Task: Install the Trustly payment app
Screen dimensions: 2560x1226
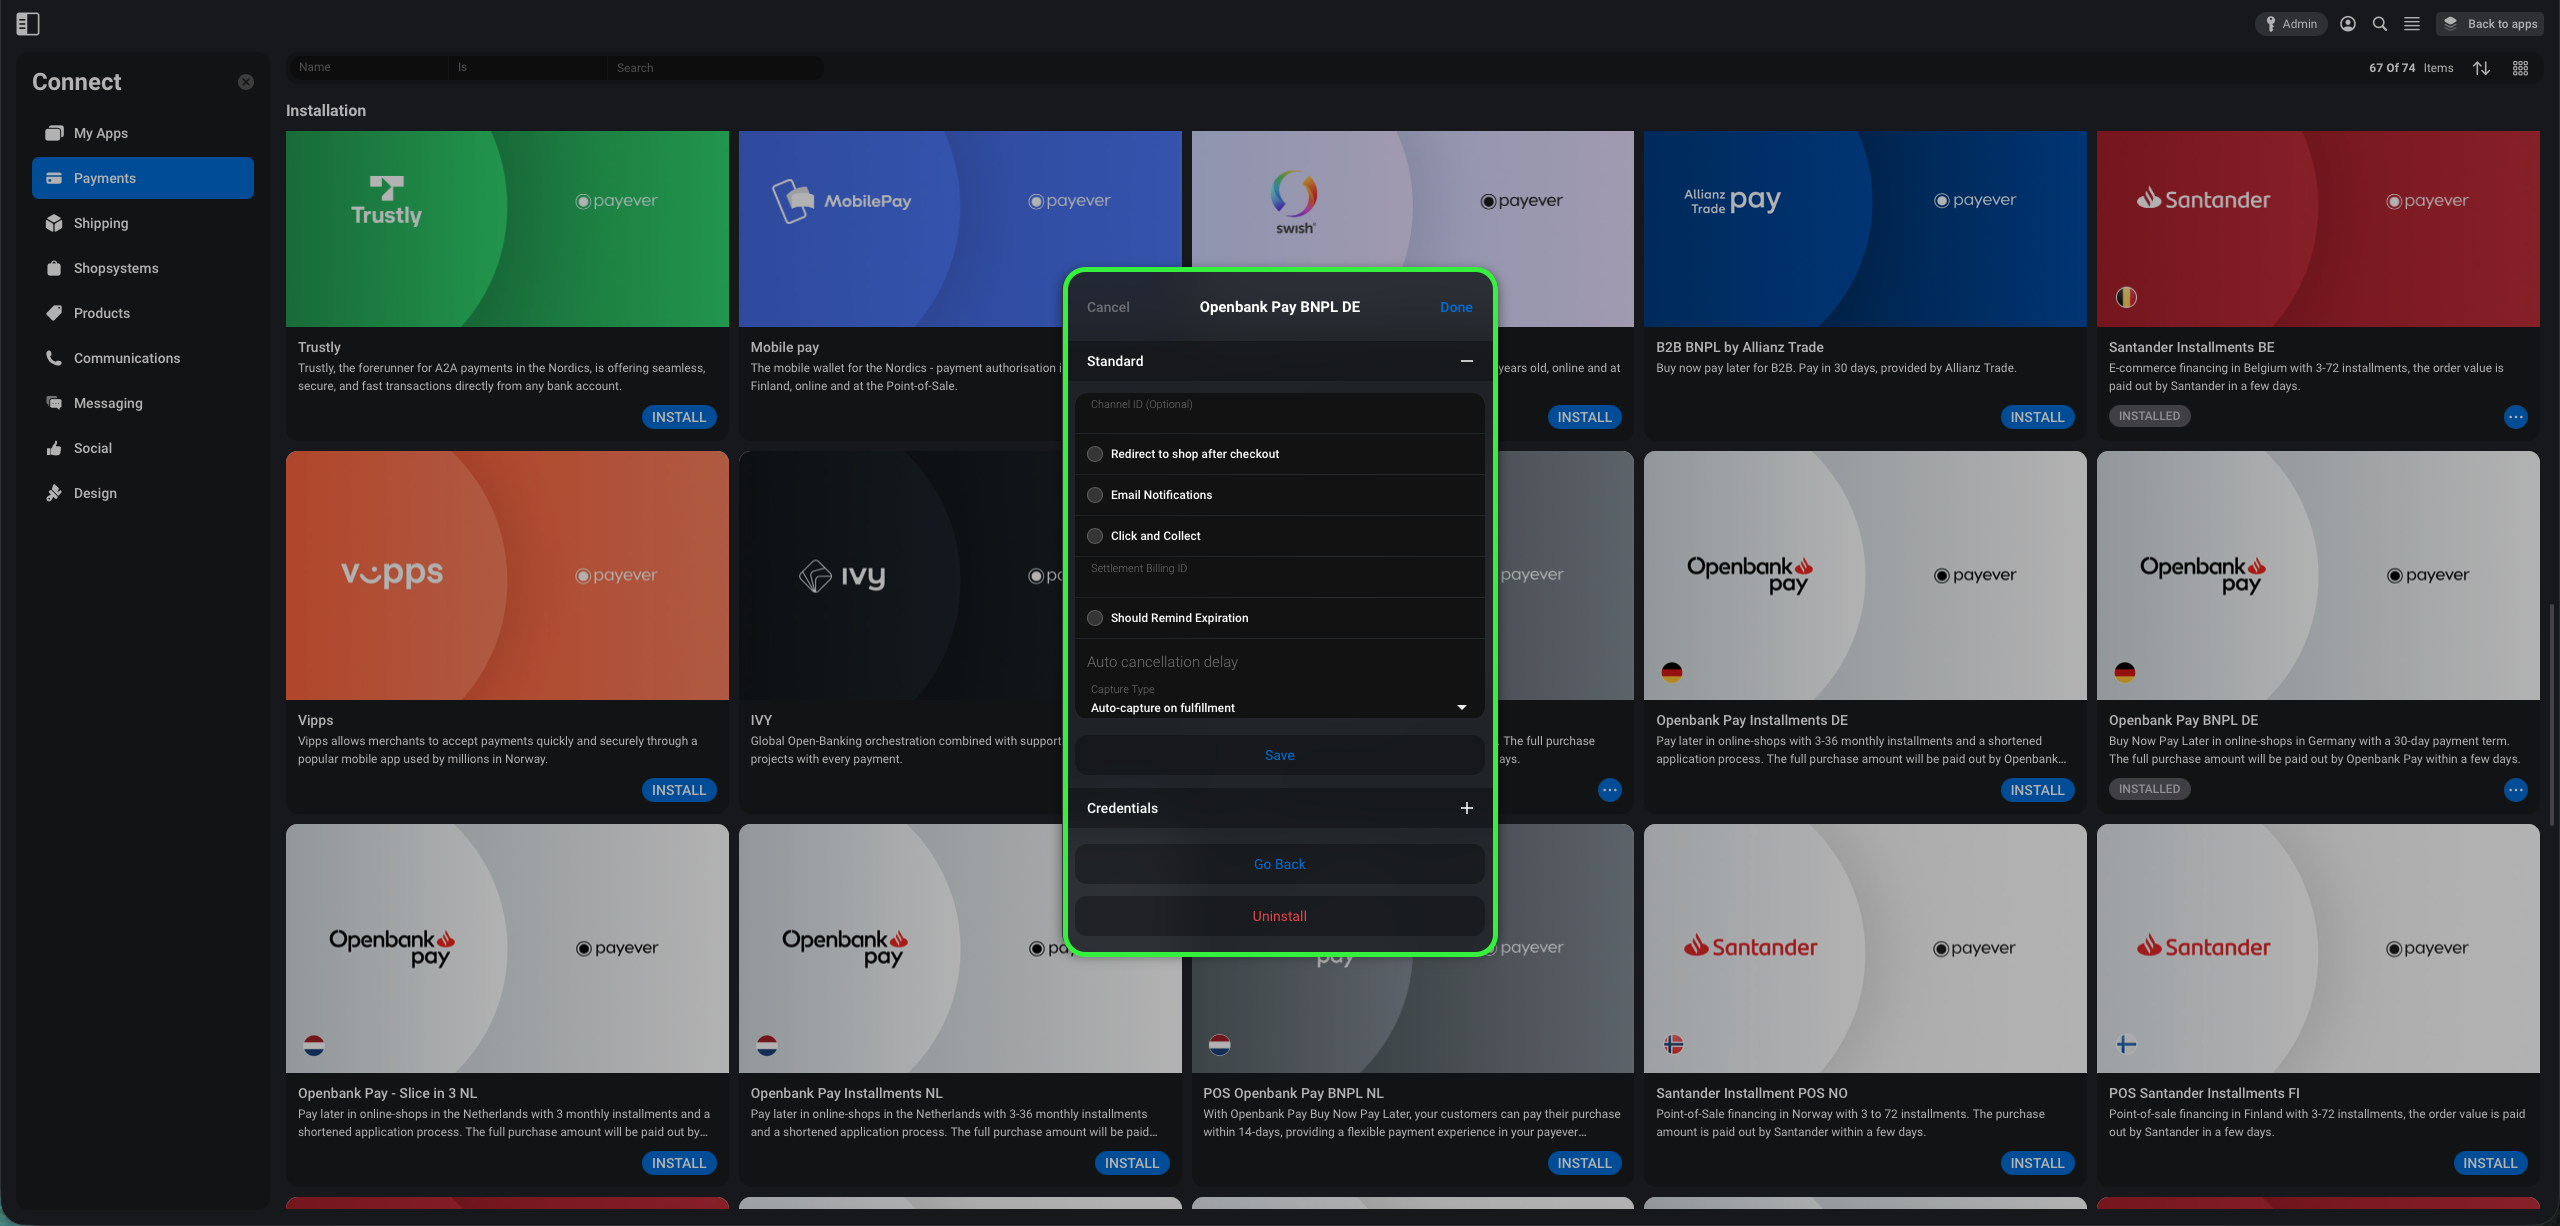Action: pos(679,417)
